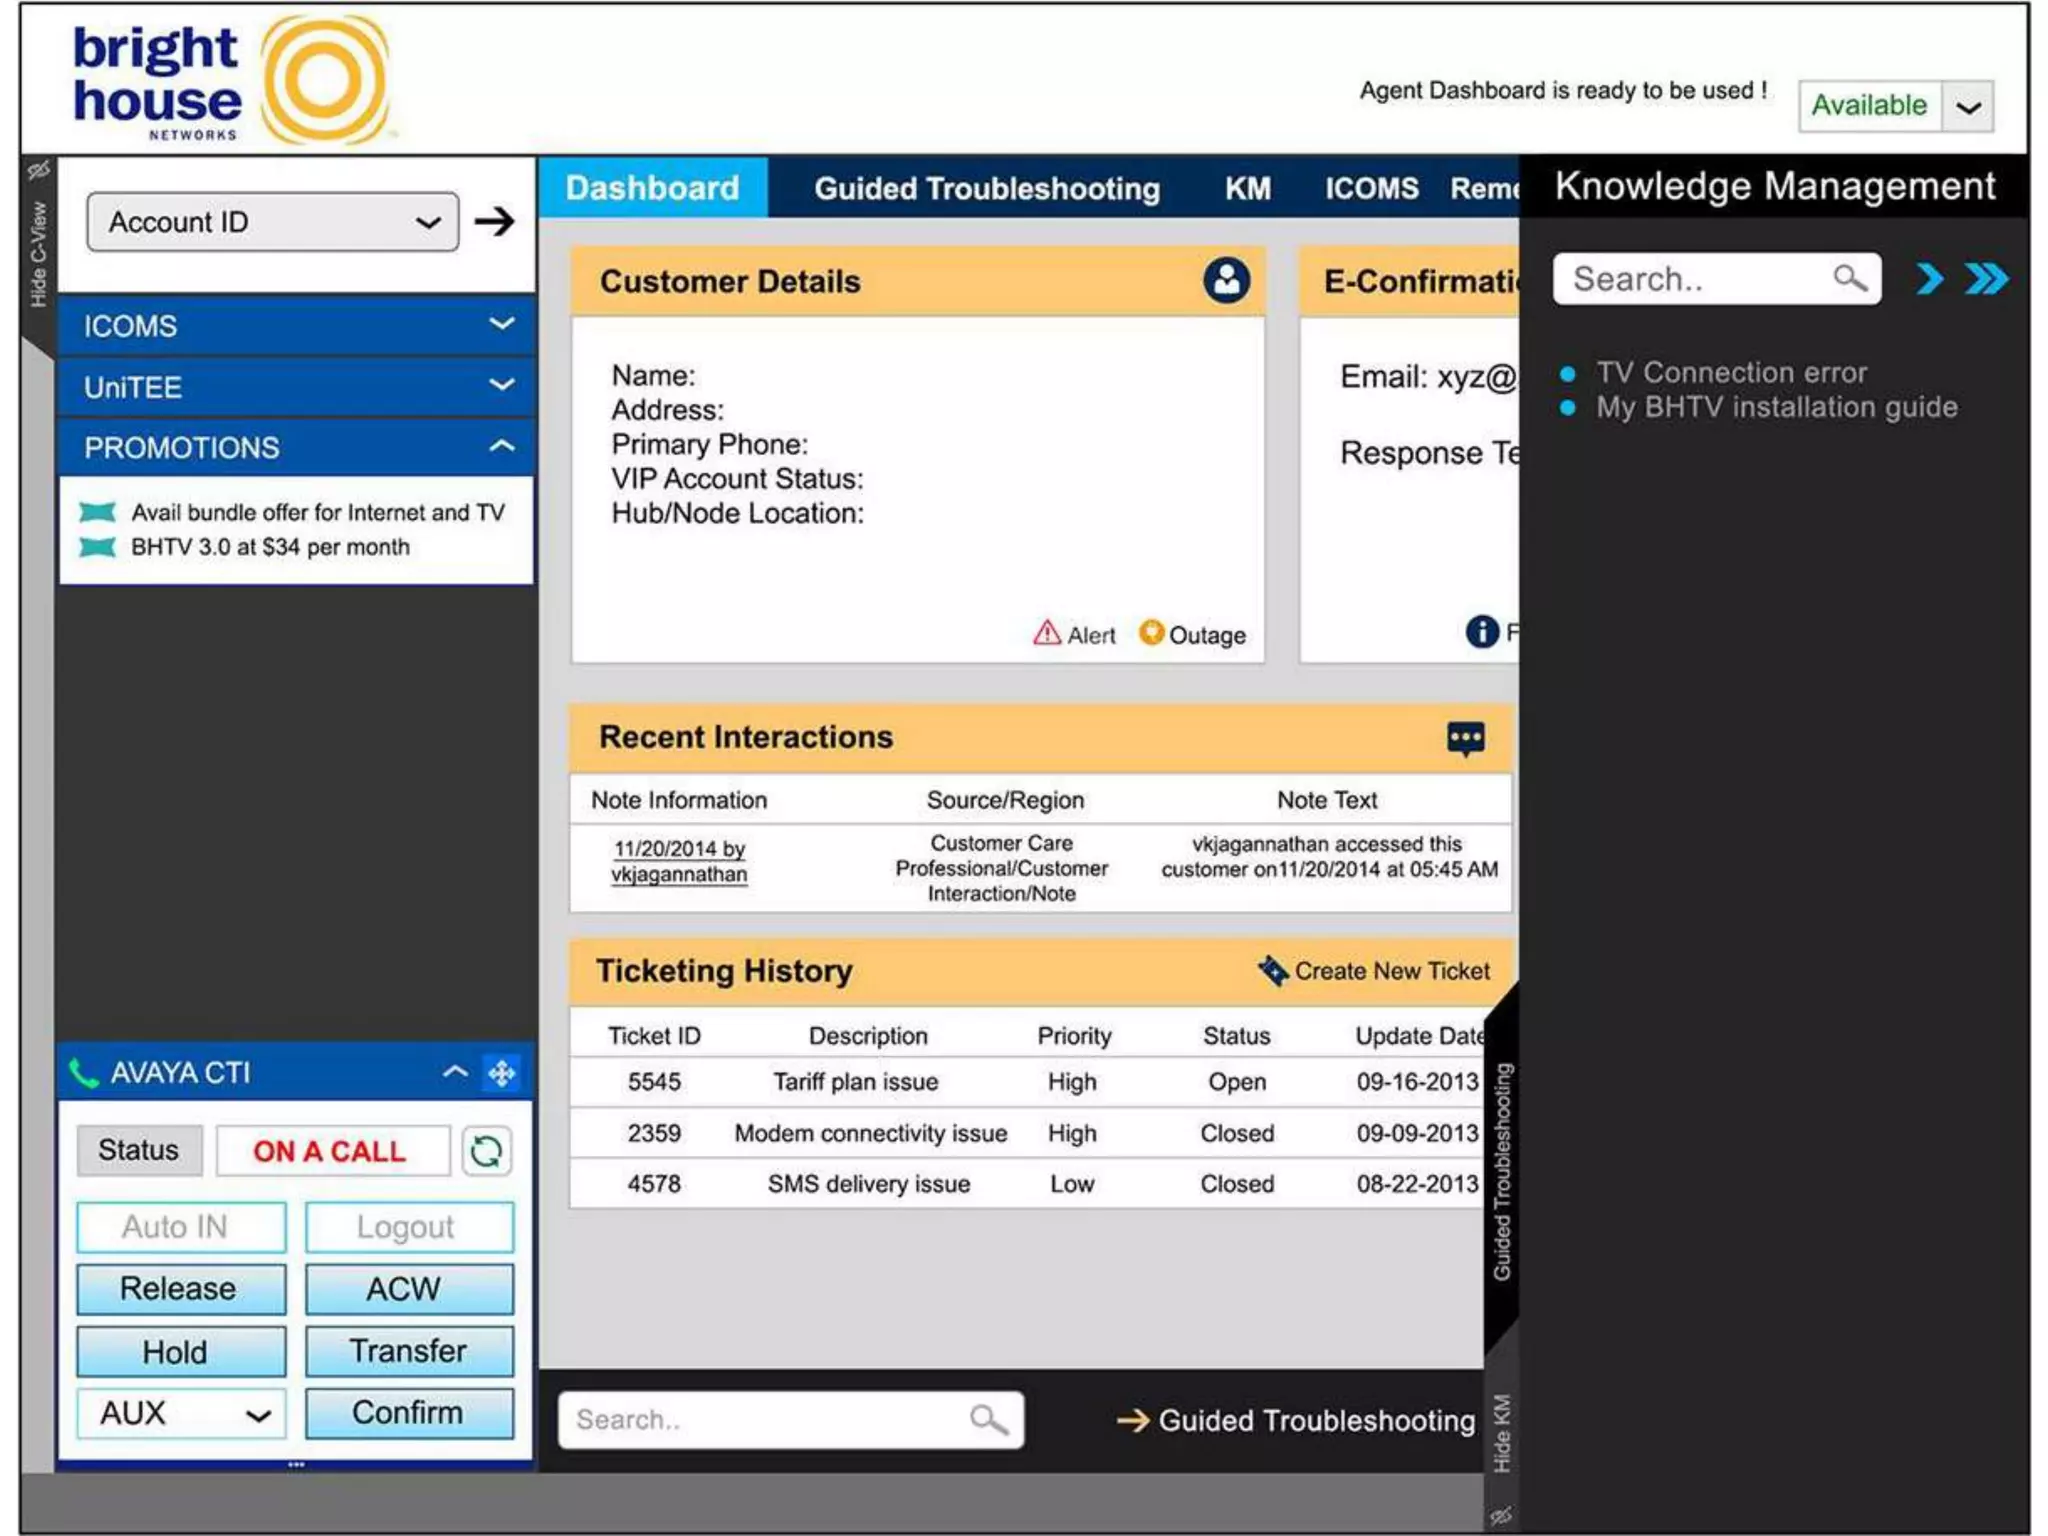
Task: Click the AVAYA CTI move panel icon
Action: point(501,1073)
